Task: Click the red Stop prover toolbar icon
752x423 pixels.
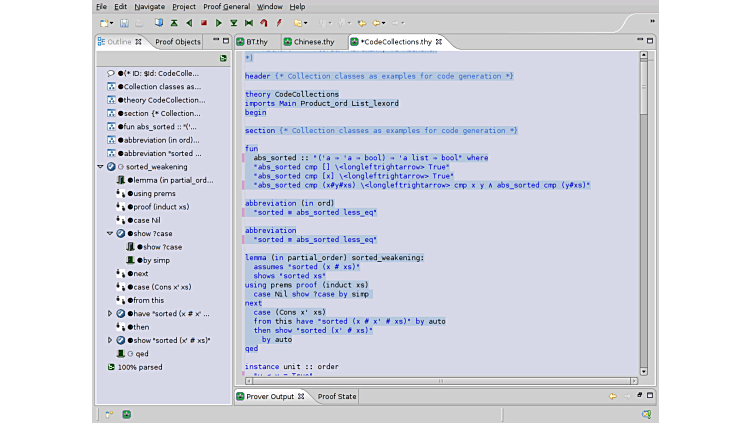Action: click(x=204, y=22)
